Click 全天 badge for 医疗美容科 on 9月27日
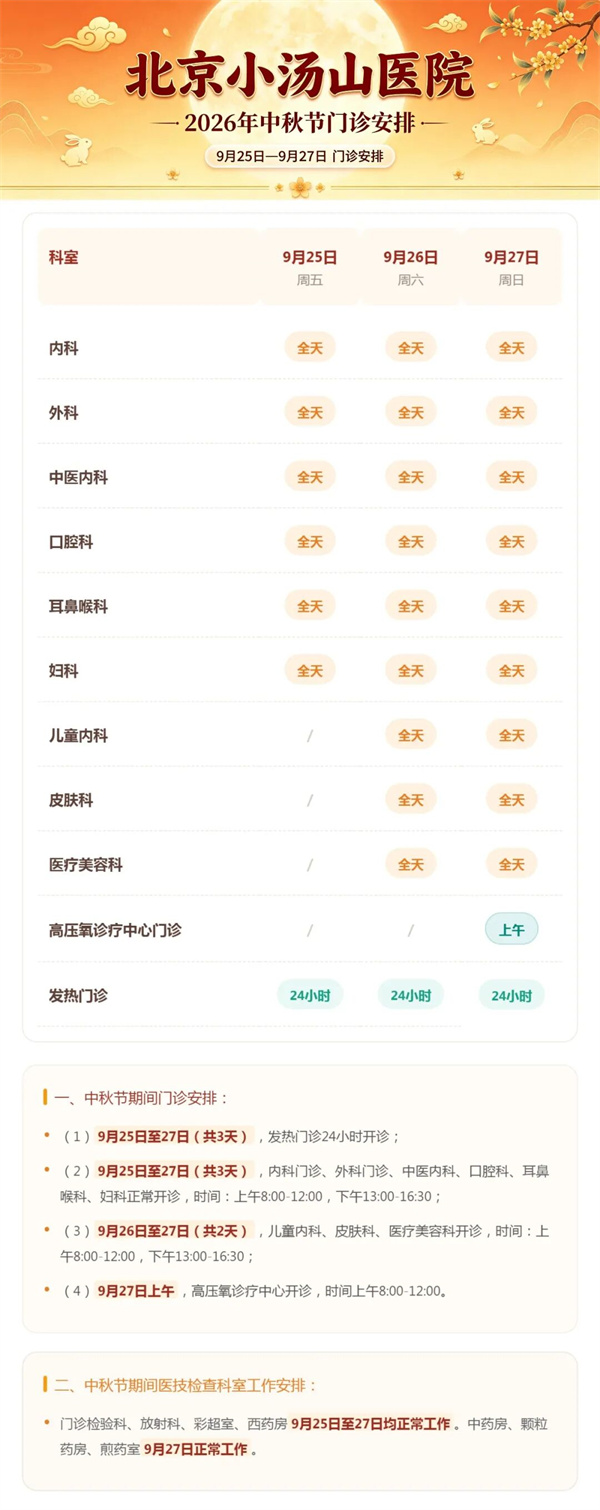The image size is (600, 1510). coord(511,865)
